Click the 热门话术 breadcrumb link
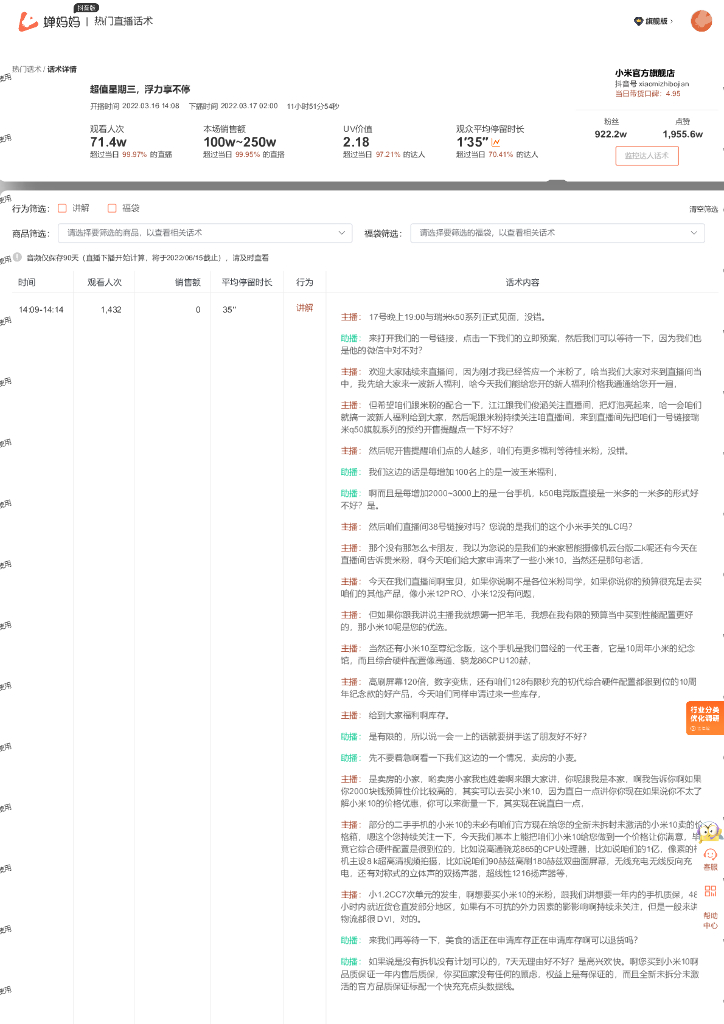The height and width of the screenshot is (1024, 724). click(x=27, y=69)
